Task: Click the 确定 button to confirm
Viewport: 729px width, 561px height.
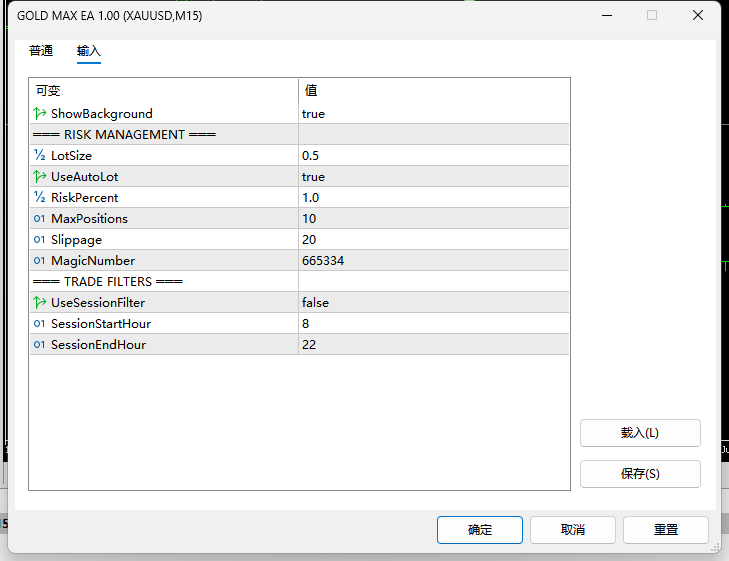Action: (480, 529)
